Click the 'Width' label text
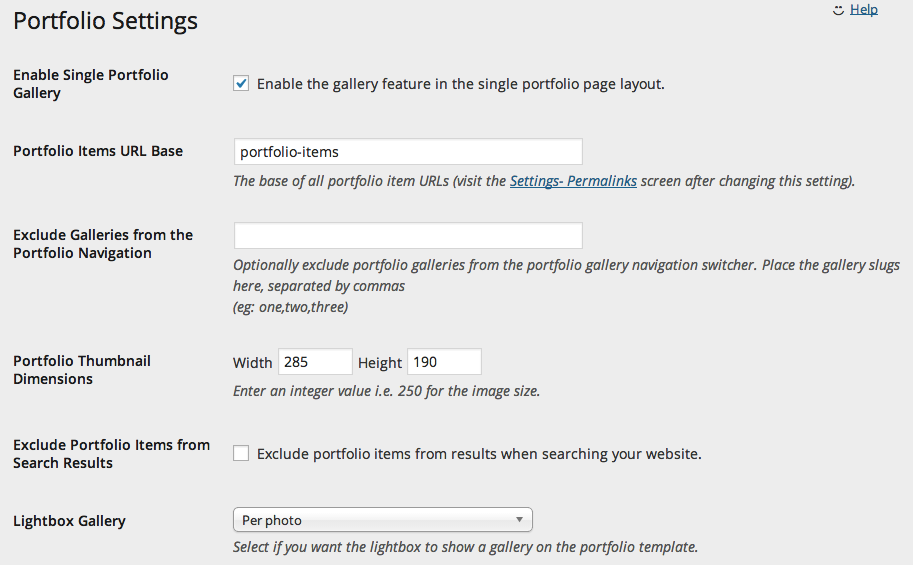 click(253, 362)
